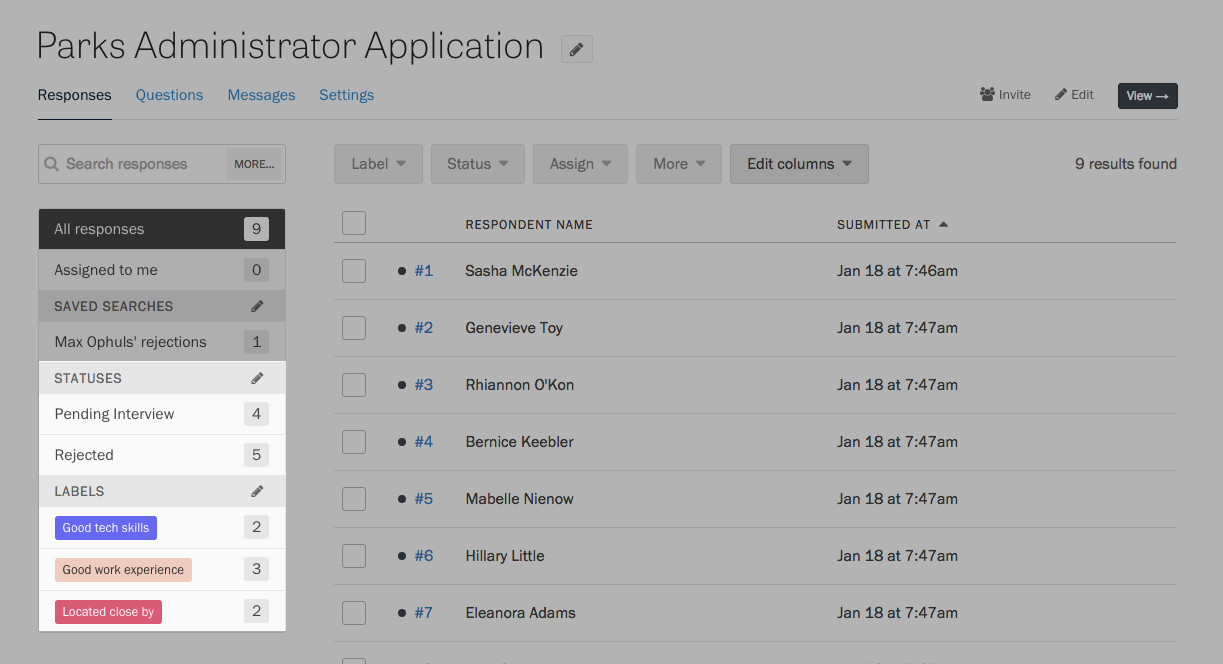The height and width of the screenshot is (664, 1223).
Task: Open the Assign dropdown
Action: tap(580, 164)
